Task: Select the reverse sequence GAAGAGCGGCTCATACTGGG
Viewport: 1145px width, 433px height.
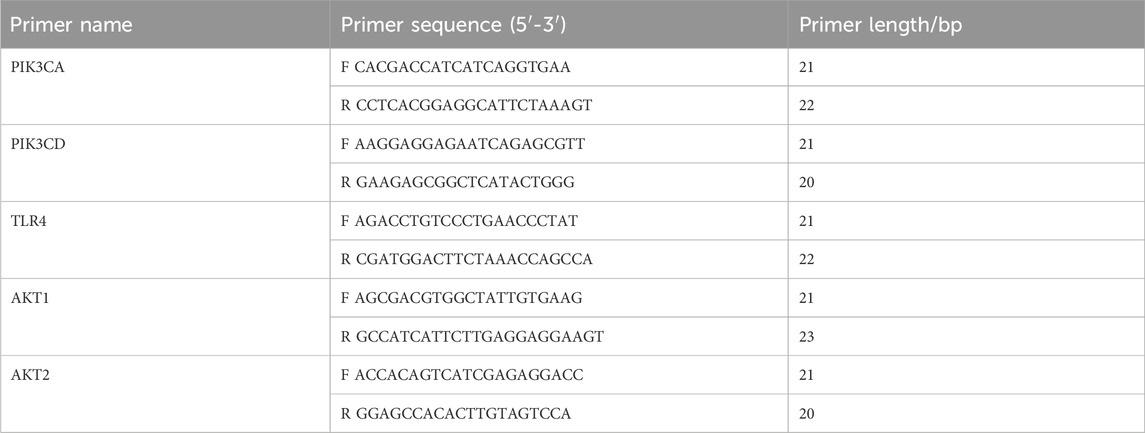Action: click(x=465, y=183)
